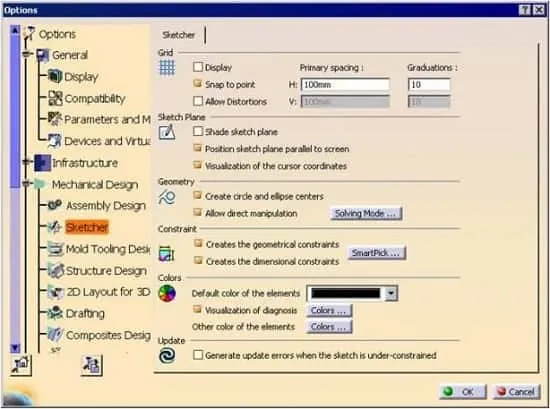
Task: Toggle Visualization of diagnosis checkbox
Action: pyautogui.click(x=198, y=310)
